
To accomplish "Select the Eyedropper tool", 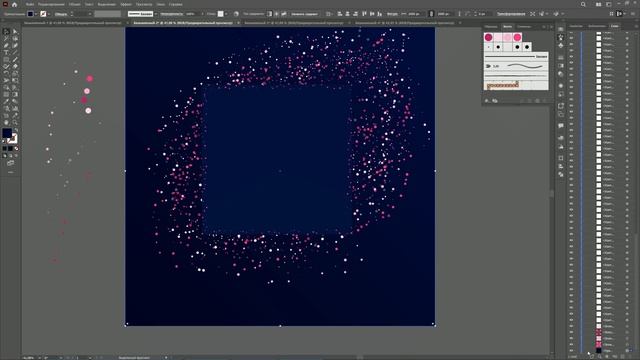I will 6,102.
